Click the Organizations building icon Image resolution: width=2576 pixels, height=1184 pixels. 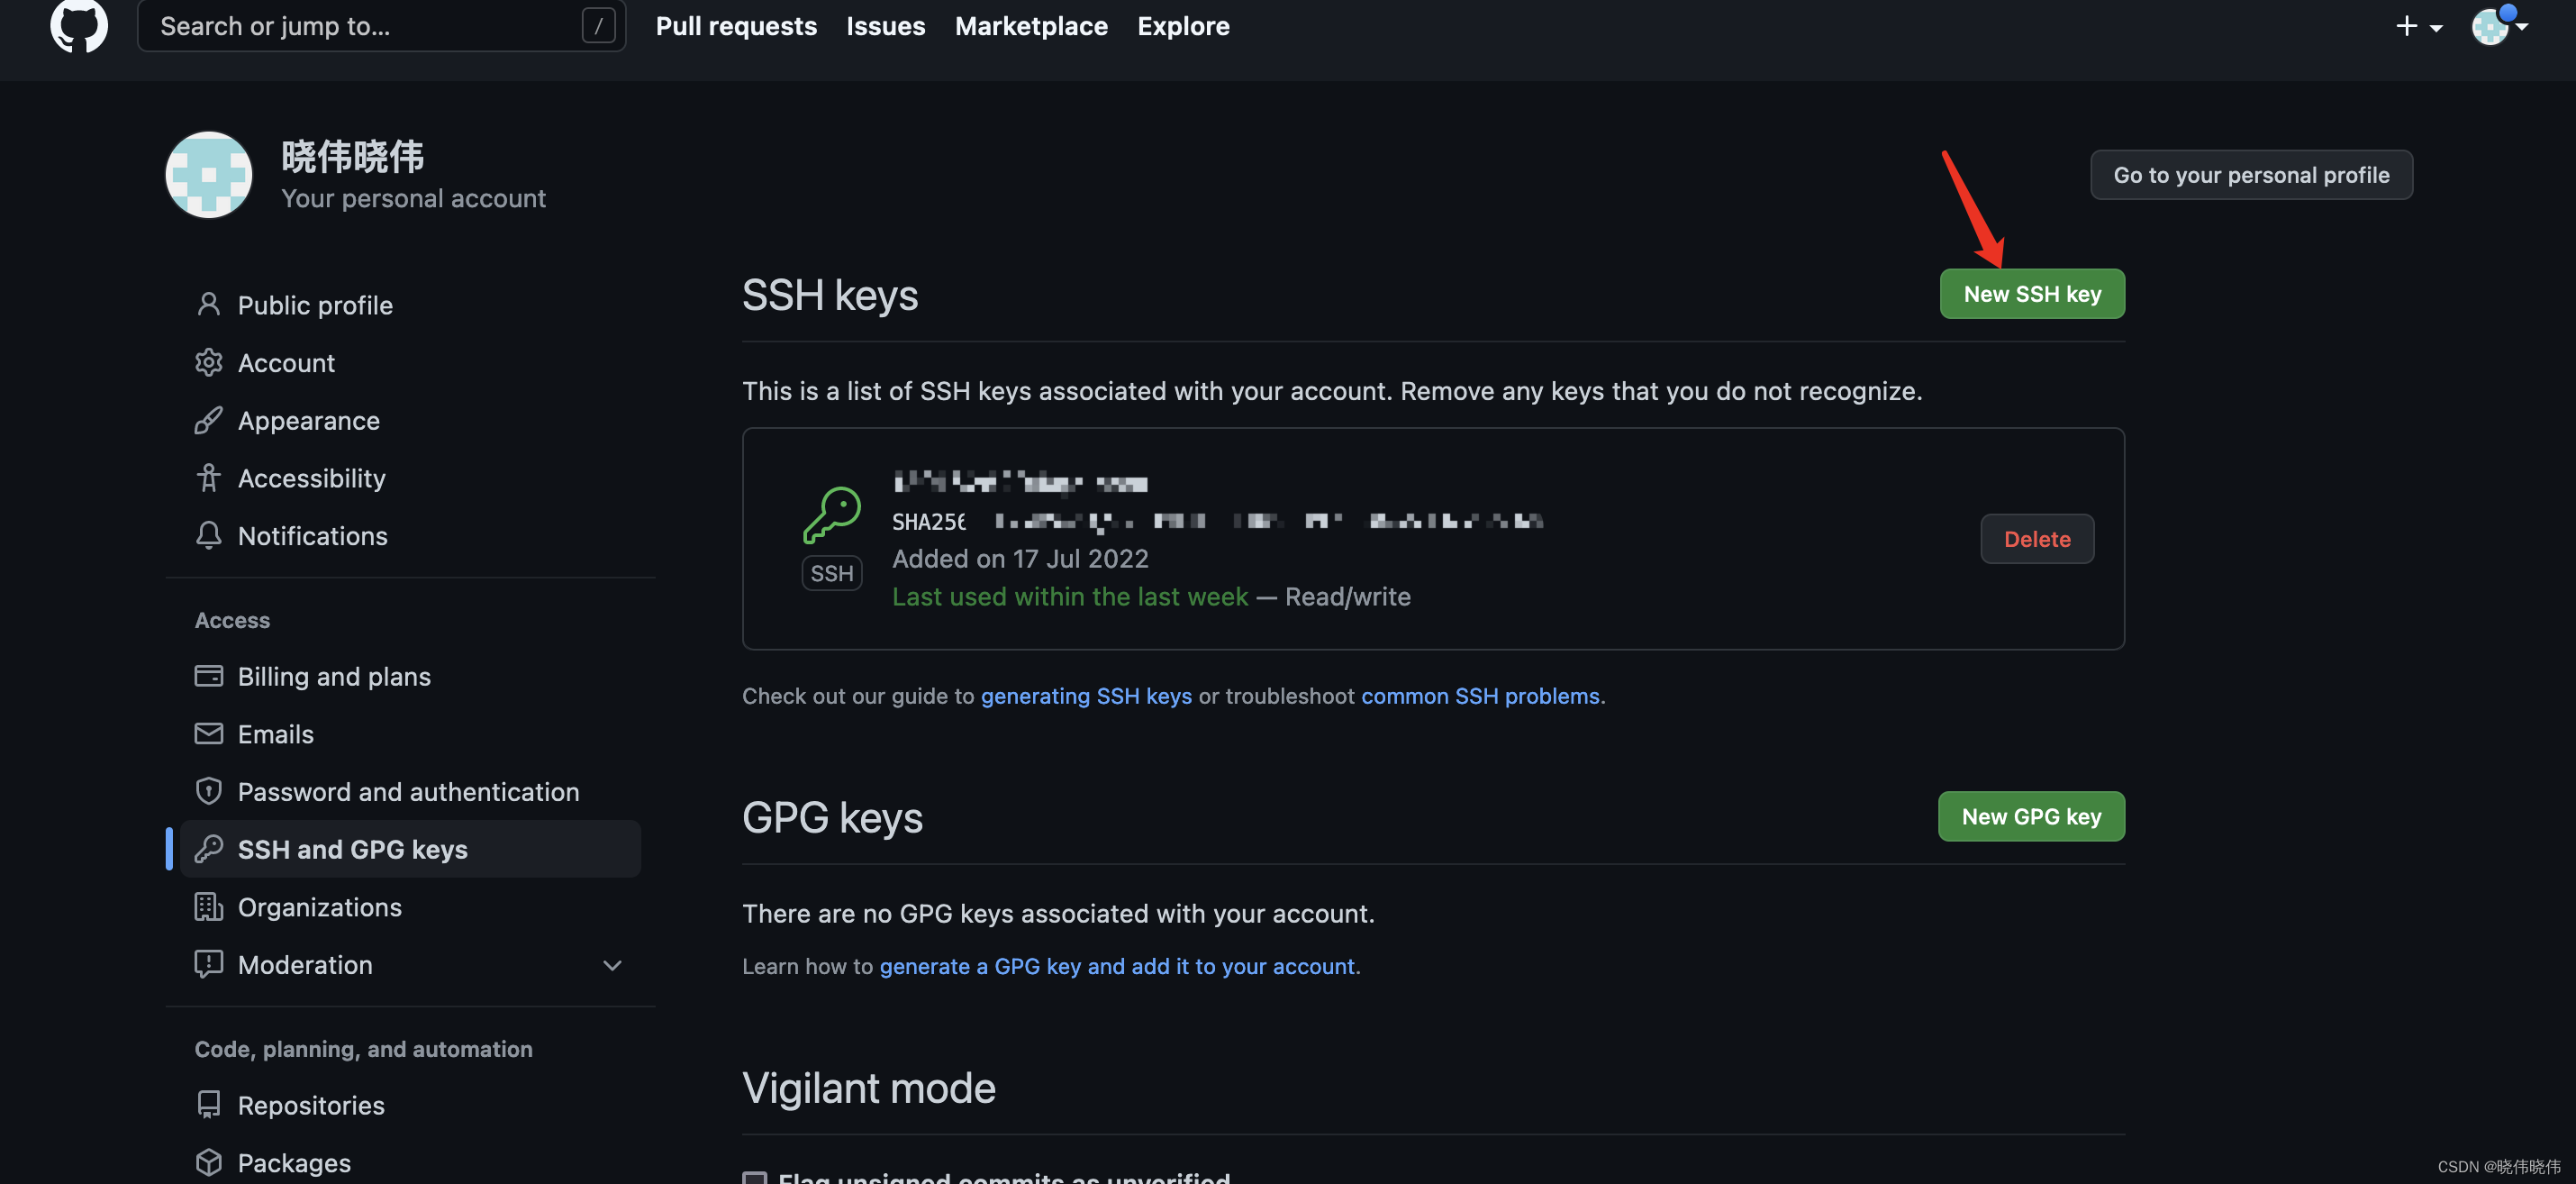point(208,906)
